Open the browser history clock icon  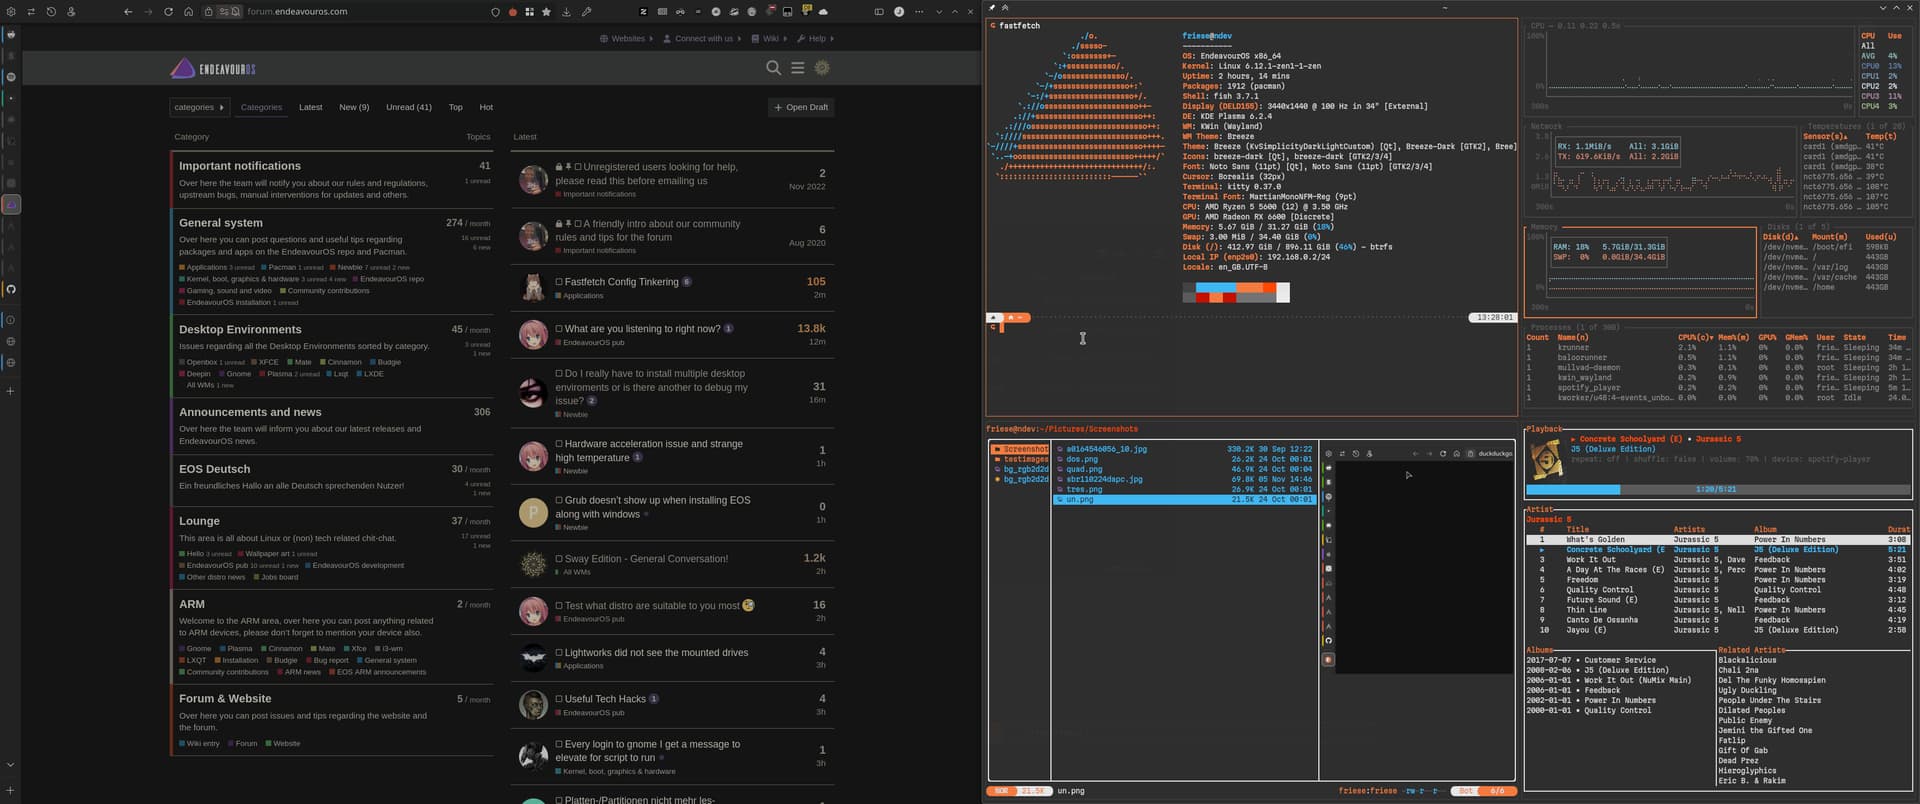[51, 12]
